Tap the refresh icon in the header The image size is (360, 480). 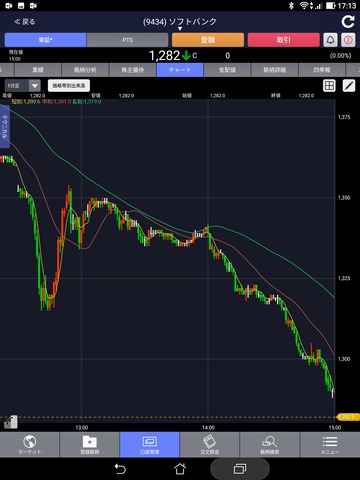click(348, 22)
